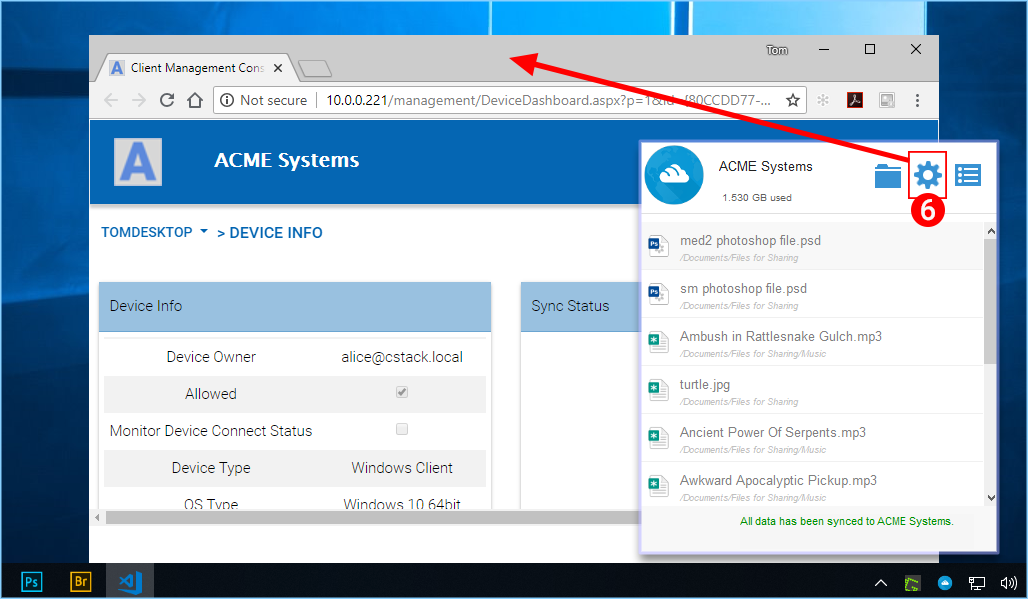Open Ancient Power Of Serpents.mp3 entry
This screenshot has width=1028, height=599.
pyautogui.click(x=812, y=438)
